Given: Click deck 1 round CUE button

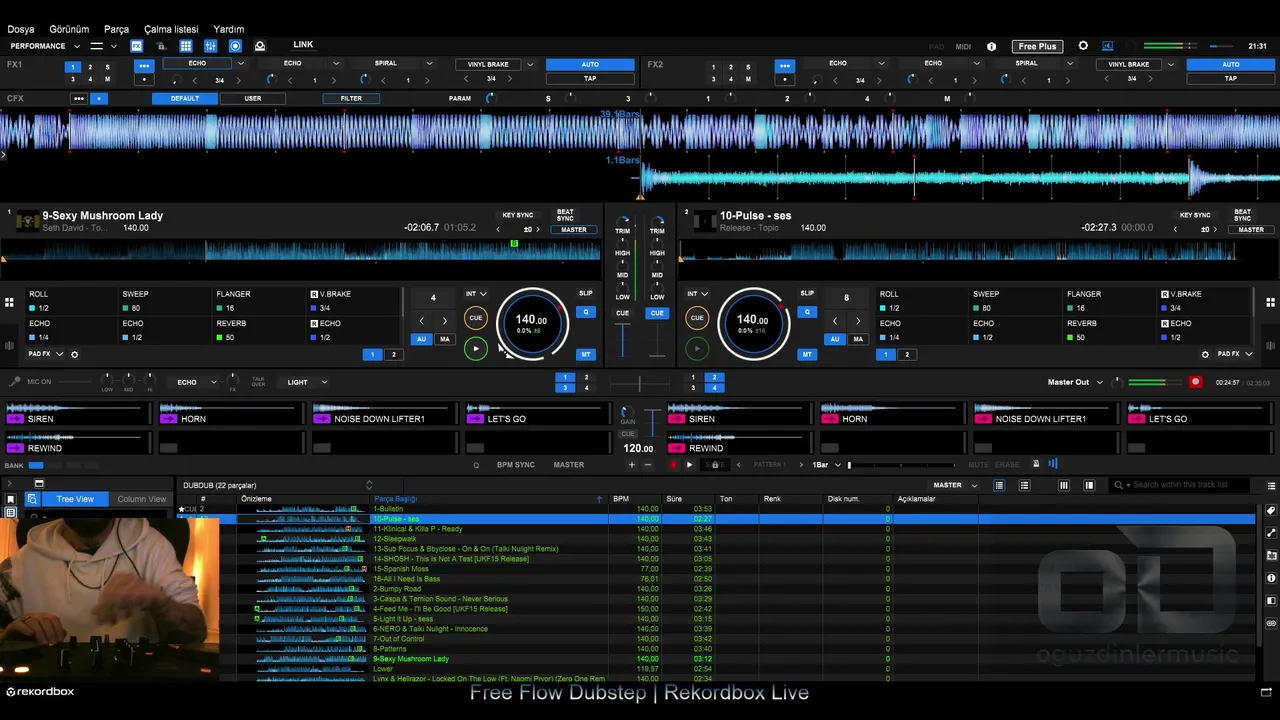Looking at the screenshot, I should click(x=476, y=318).
